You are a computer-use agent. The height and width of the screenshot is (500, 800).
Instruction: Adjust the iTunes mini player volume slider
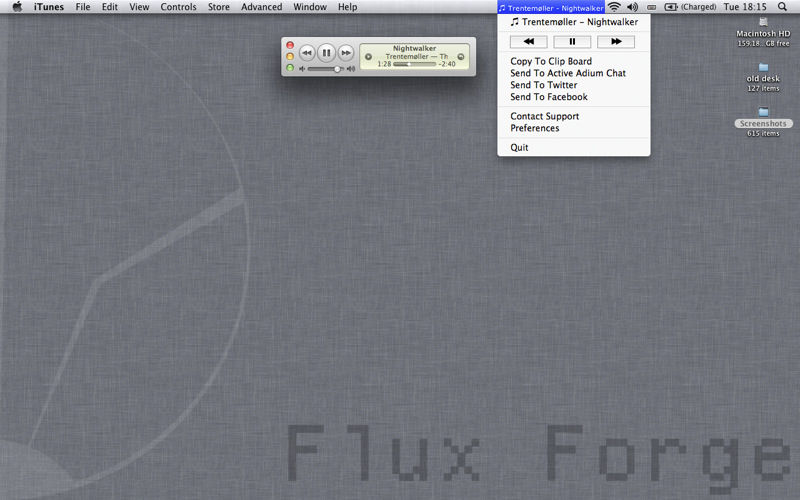326,69
